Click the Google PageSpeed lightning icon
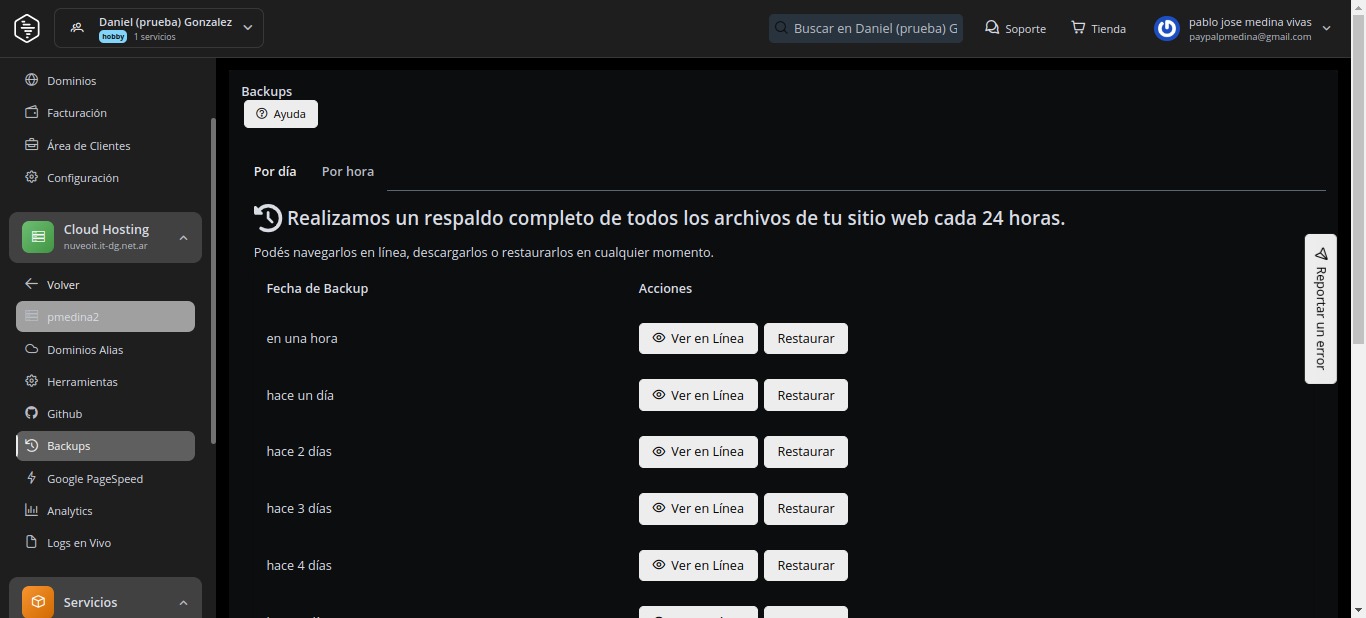This screenshot has height=618, width=1366. coord(31,478)
